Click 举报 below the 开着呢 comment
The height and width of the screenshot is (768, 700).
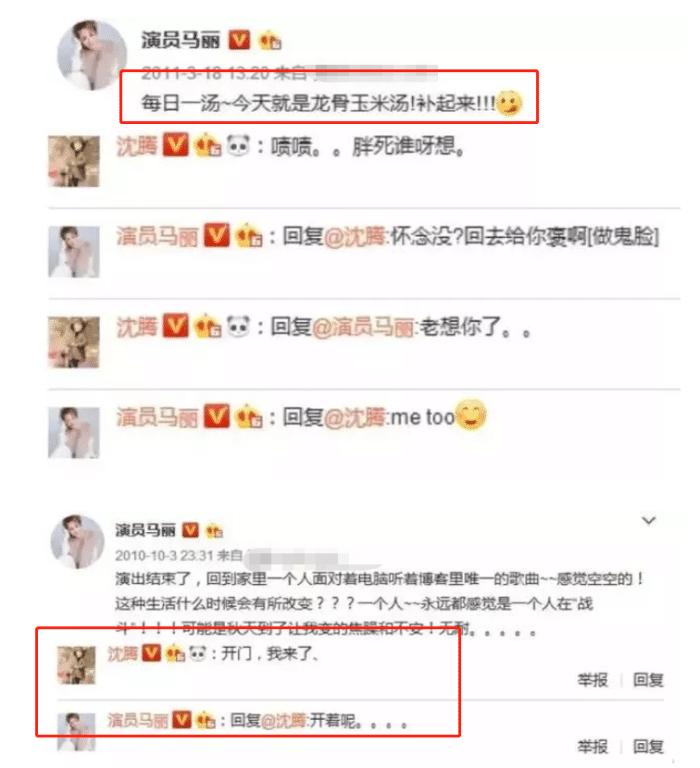(x=592, y=746)
